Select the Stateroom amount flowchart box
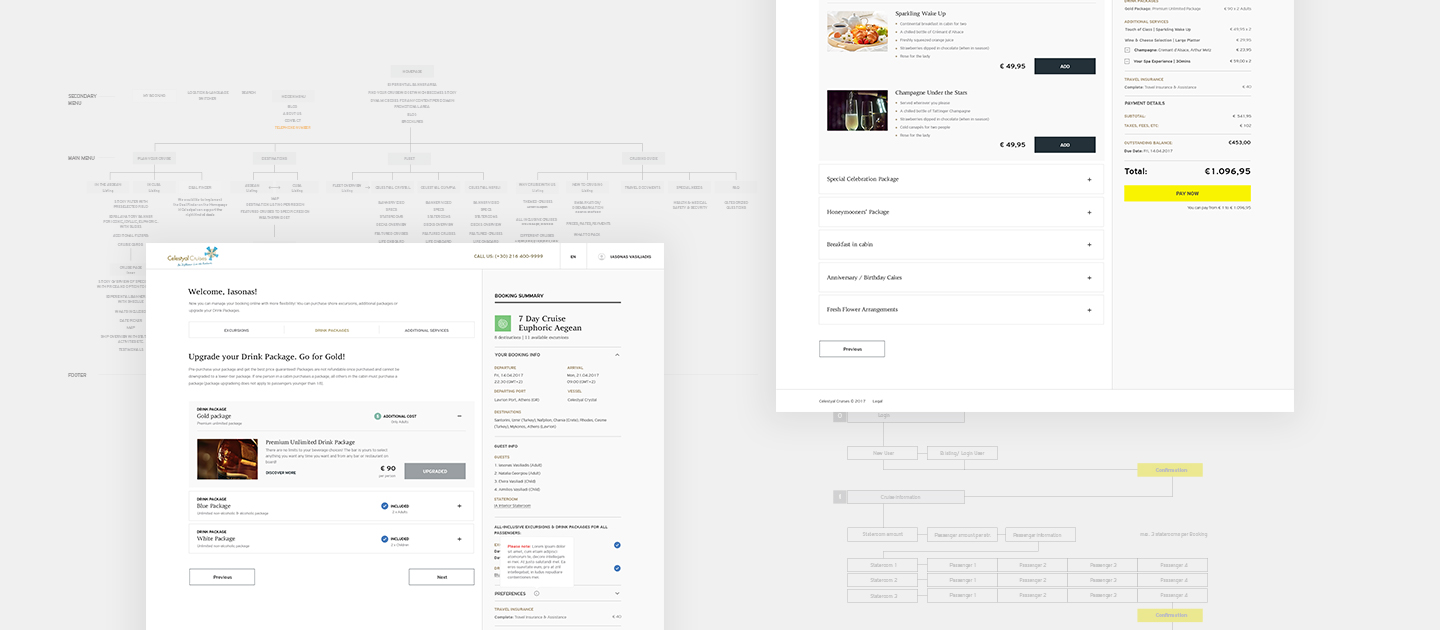The image size is (1440, 630). pyautogui.click(x=883, y=534)
